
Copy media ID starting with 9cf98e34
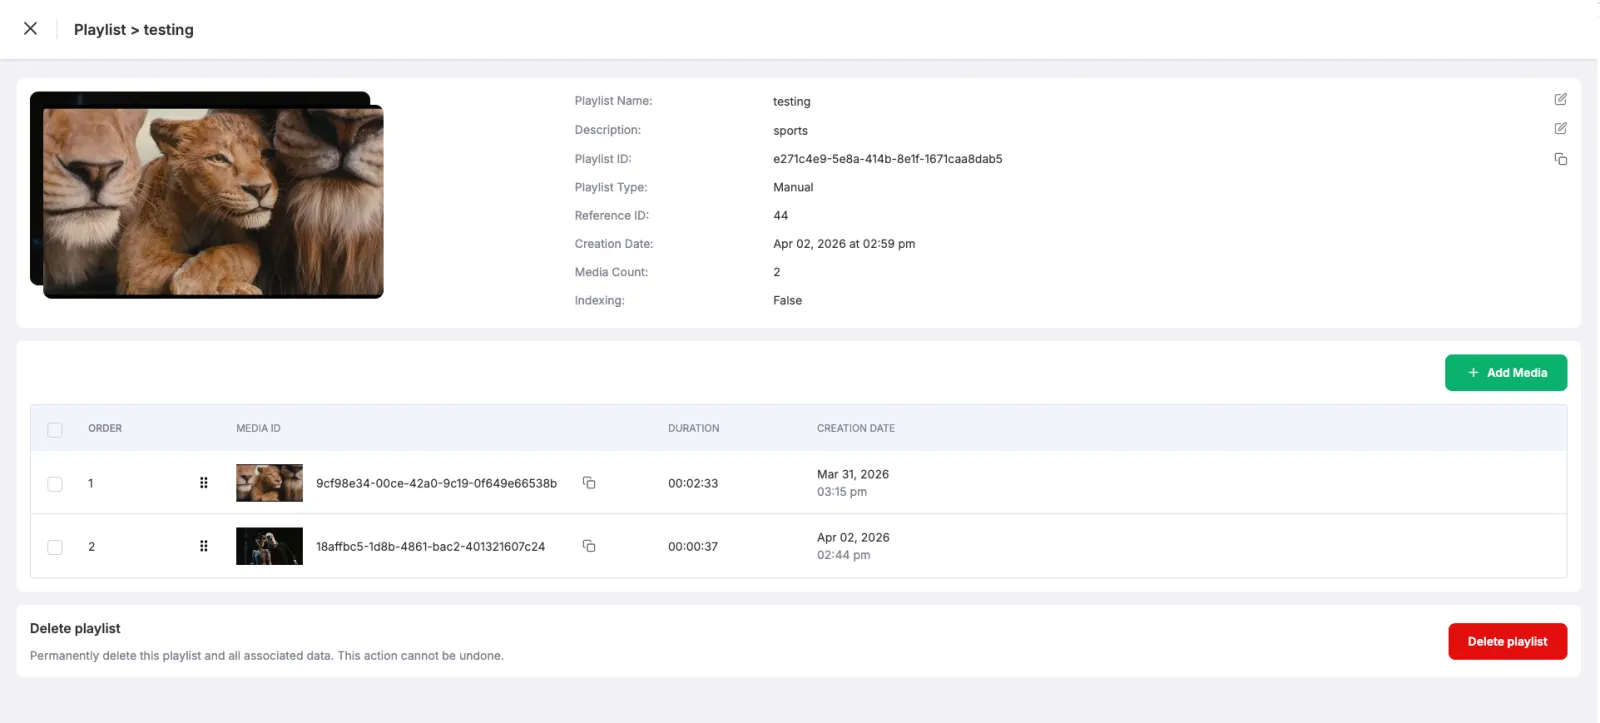tap(589, 483)
